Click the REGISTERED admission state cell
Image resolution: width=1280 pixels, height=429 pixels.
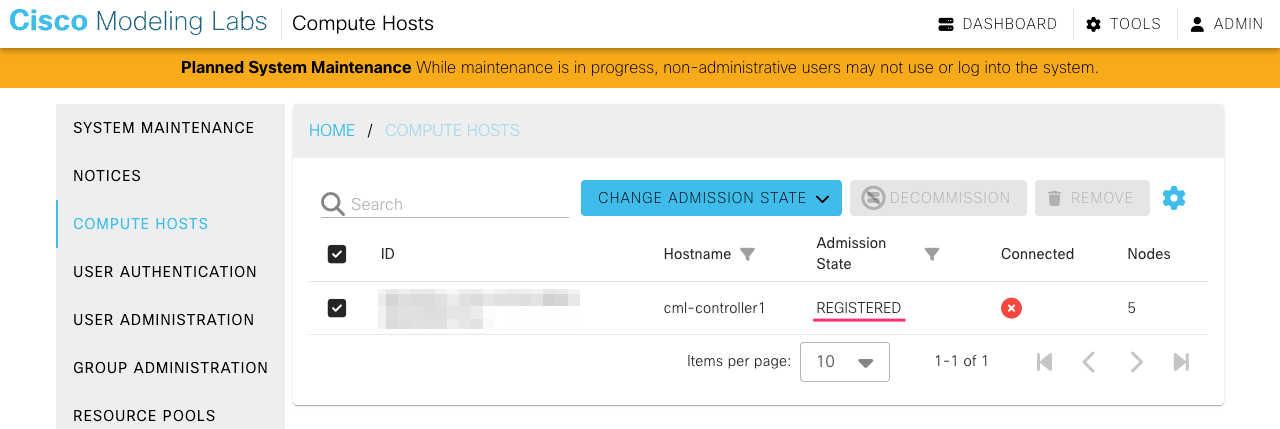tap(859, 308)
